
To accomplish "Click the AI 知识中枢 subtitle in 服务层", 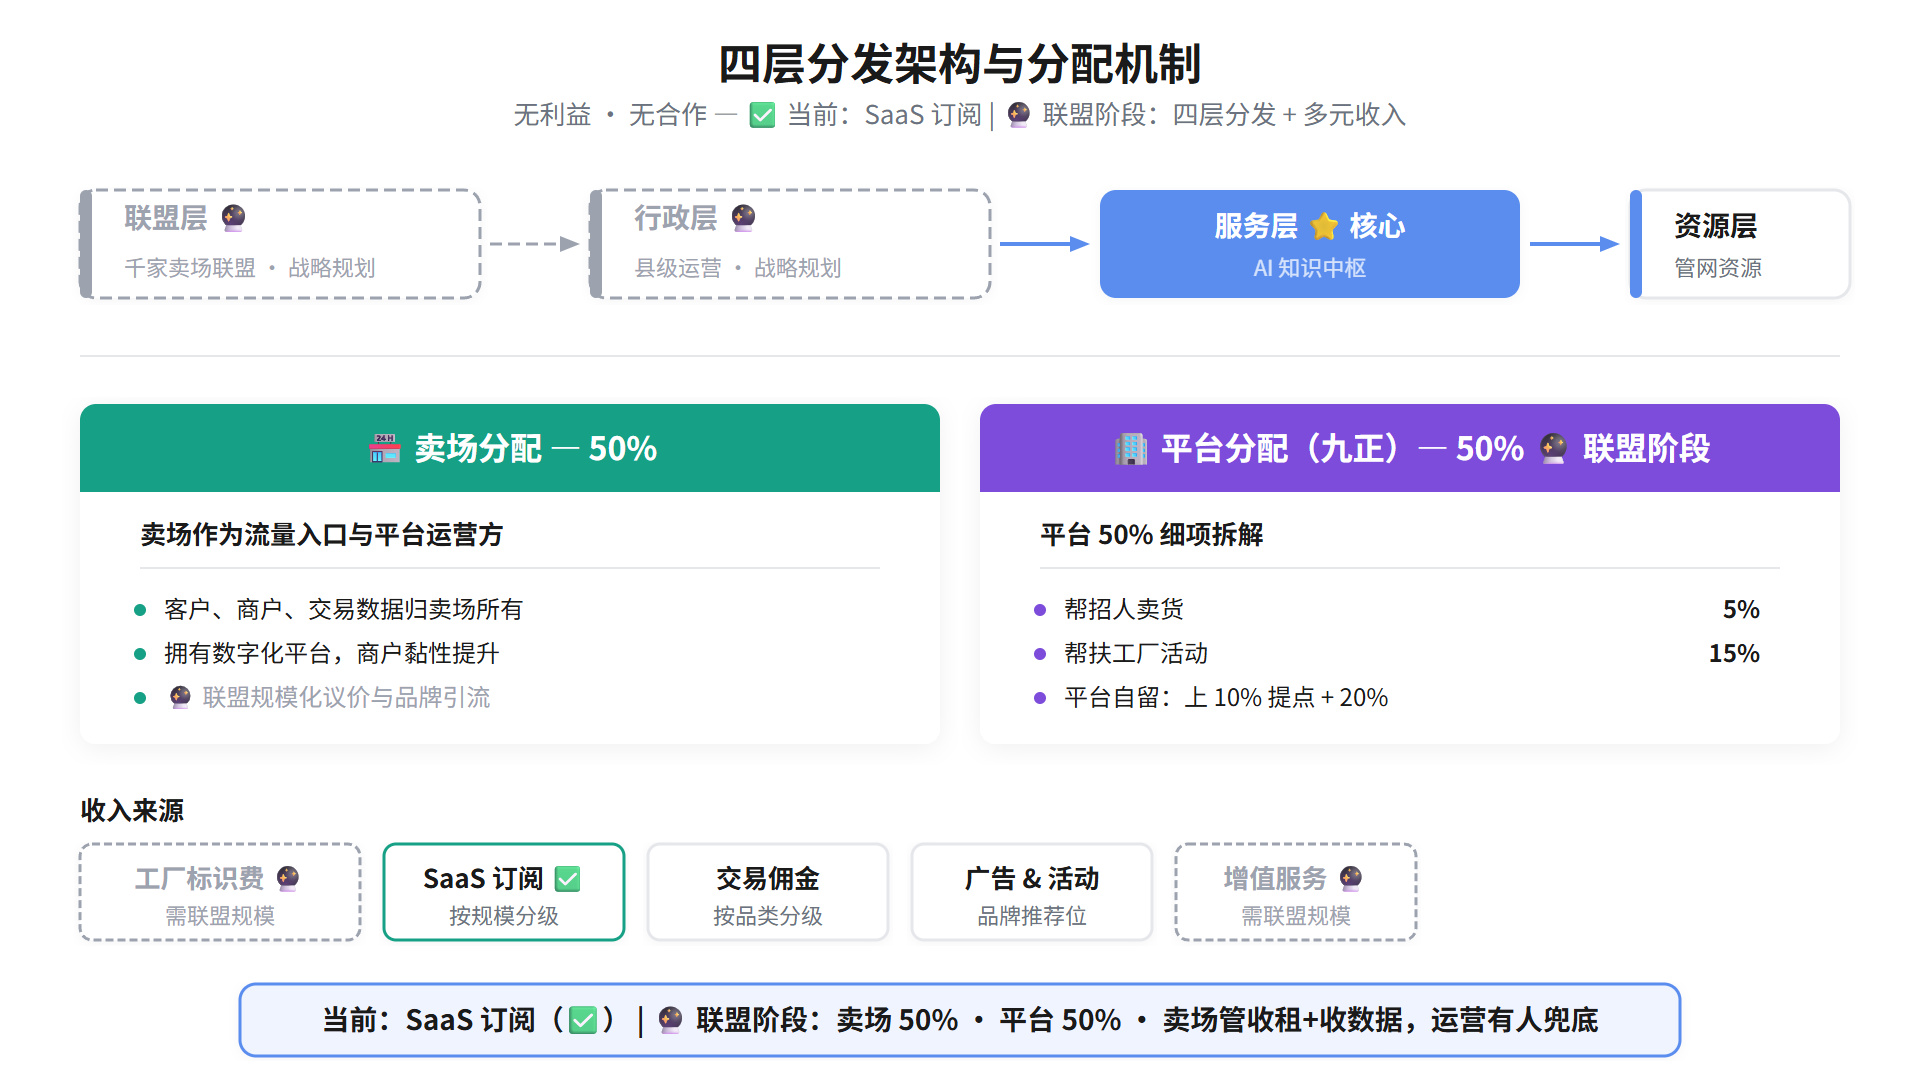I will [1310, 268].
